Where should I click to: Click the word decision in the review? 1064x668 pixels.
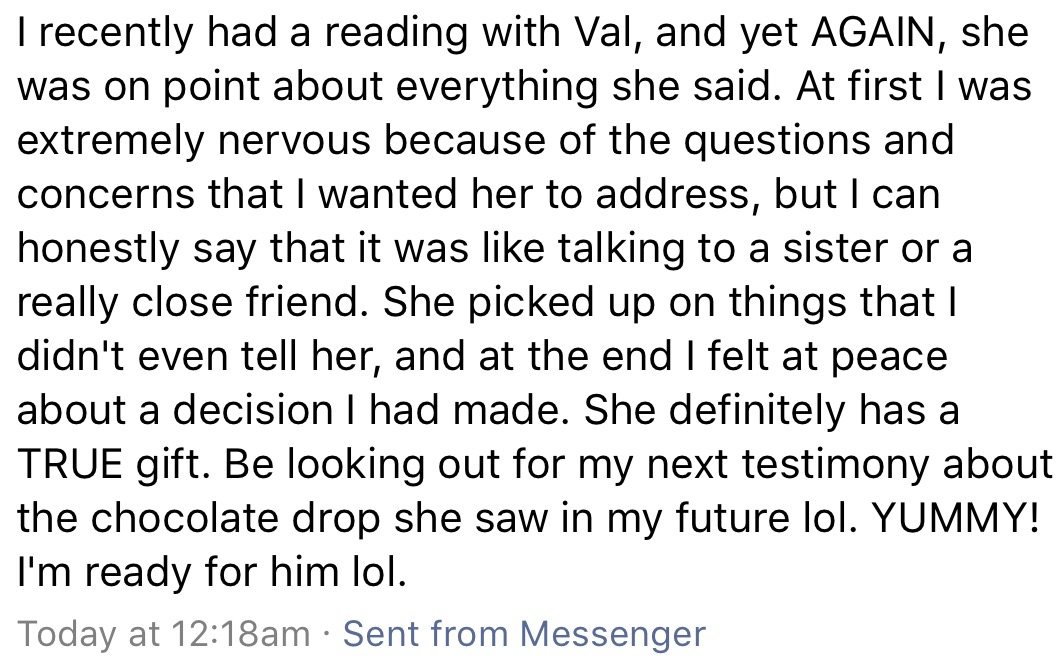253,410
